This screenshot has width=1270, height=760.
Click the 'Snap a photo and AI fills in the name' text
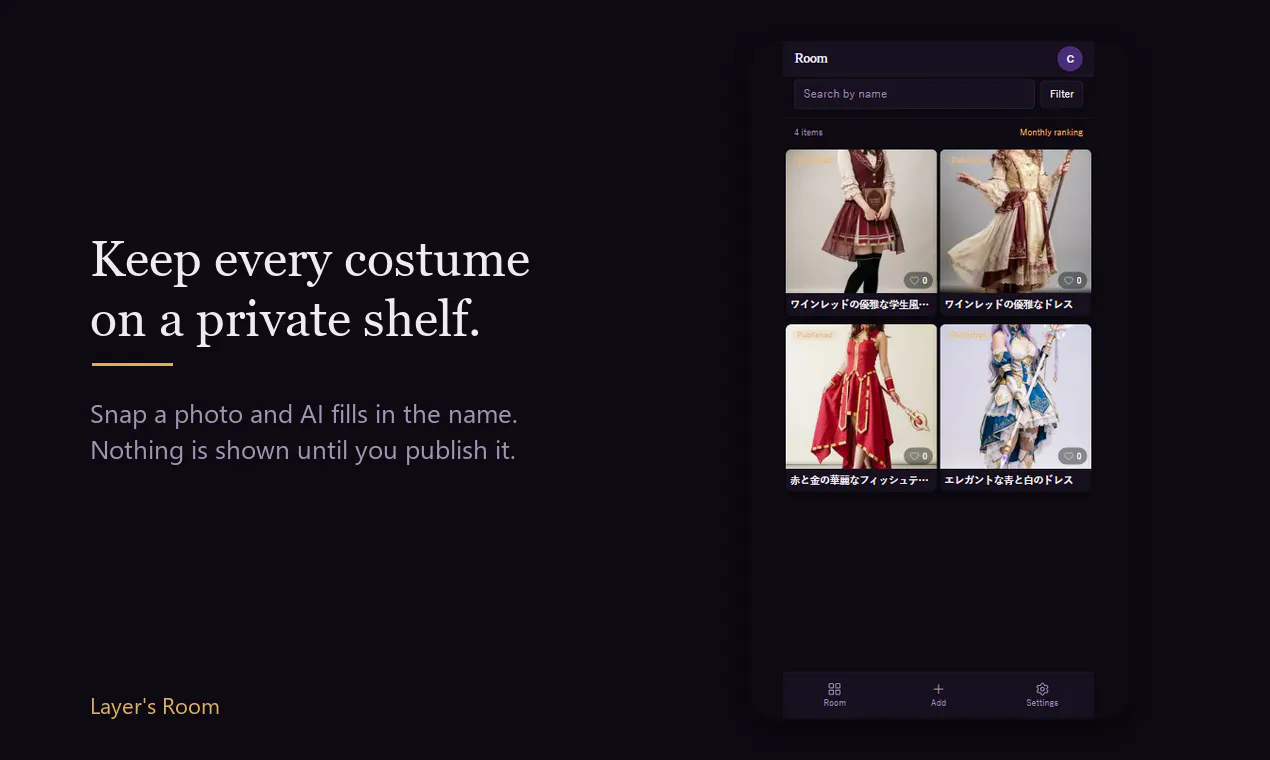click(304, 414)
